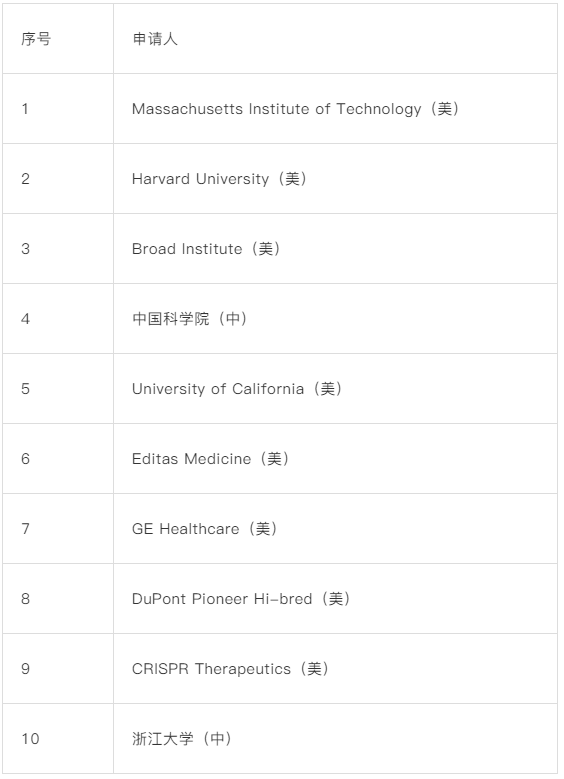Screen dimensions: 564x779
Task: Click rank number 3 cell
Action: click(58, 249)
